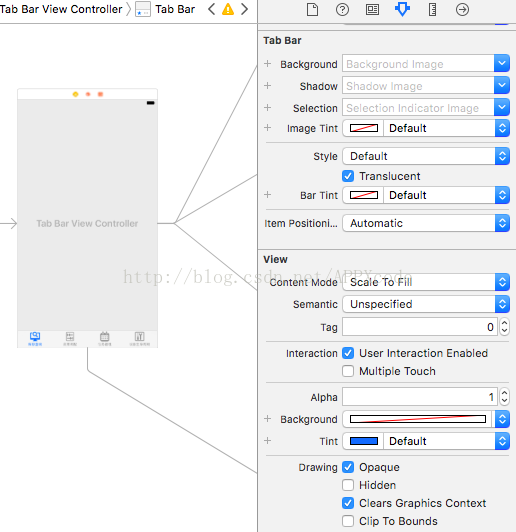Open view Background color popup arrows

[502, 419]
